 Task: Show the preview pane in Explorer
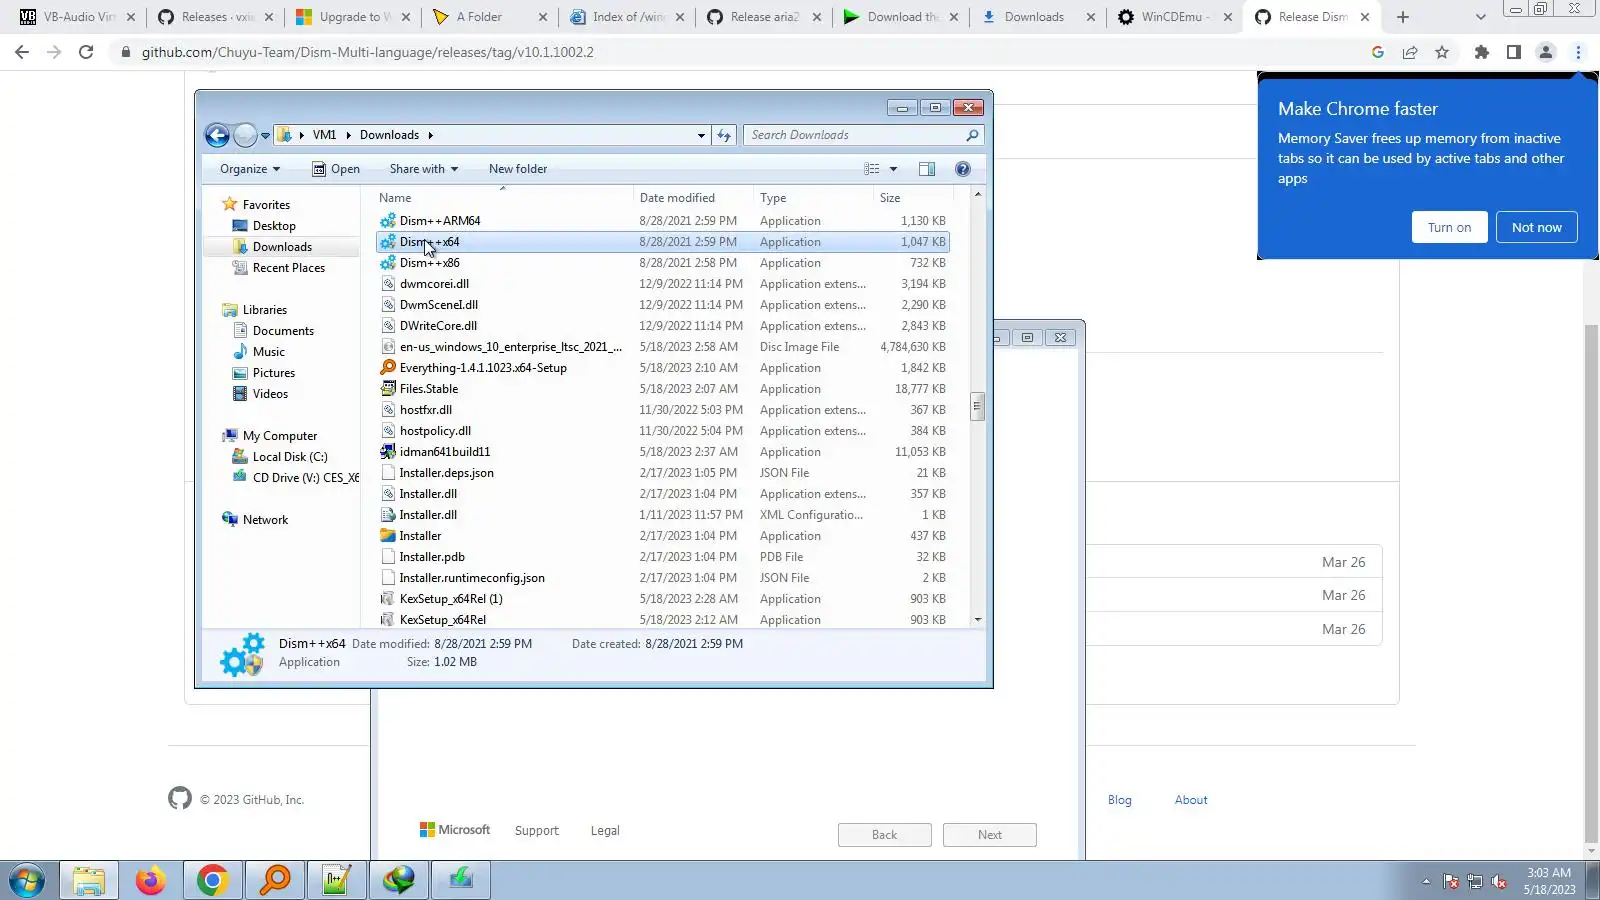pyautogui.click(x=927, y=169)
